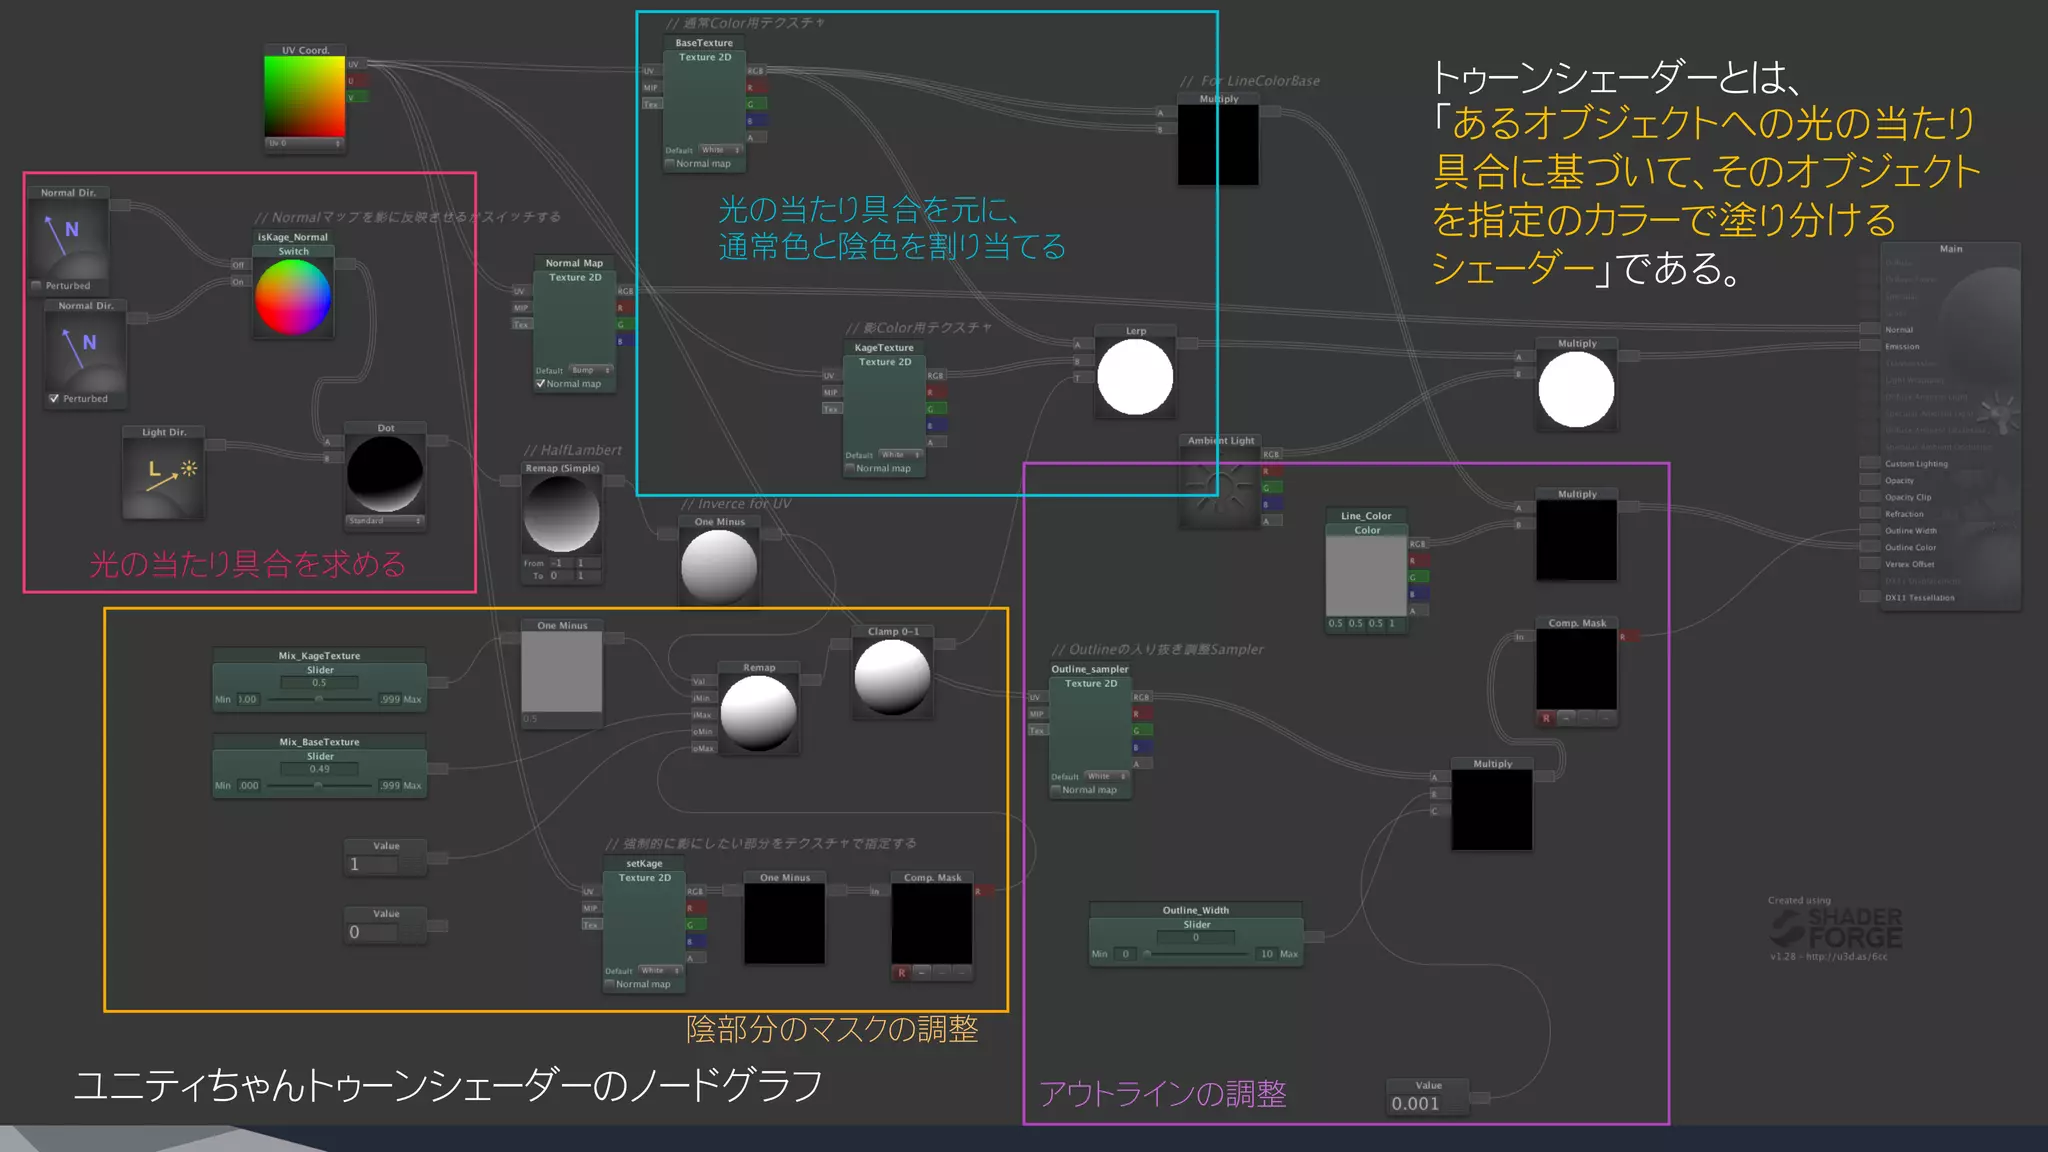Screen dimensions: 2048x1152
Task: Open the UV 0 dropdown on UV Coord. node
Action: tap(304, 143)
